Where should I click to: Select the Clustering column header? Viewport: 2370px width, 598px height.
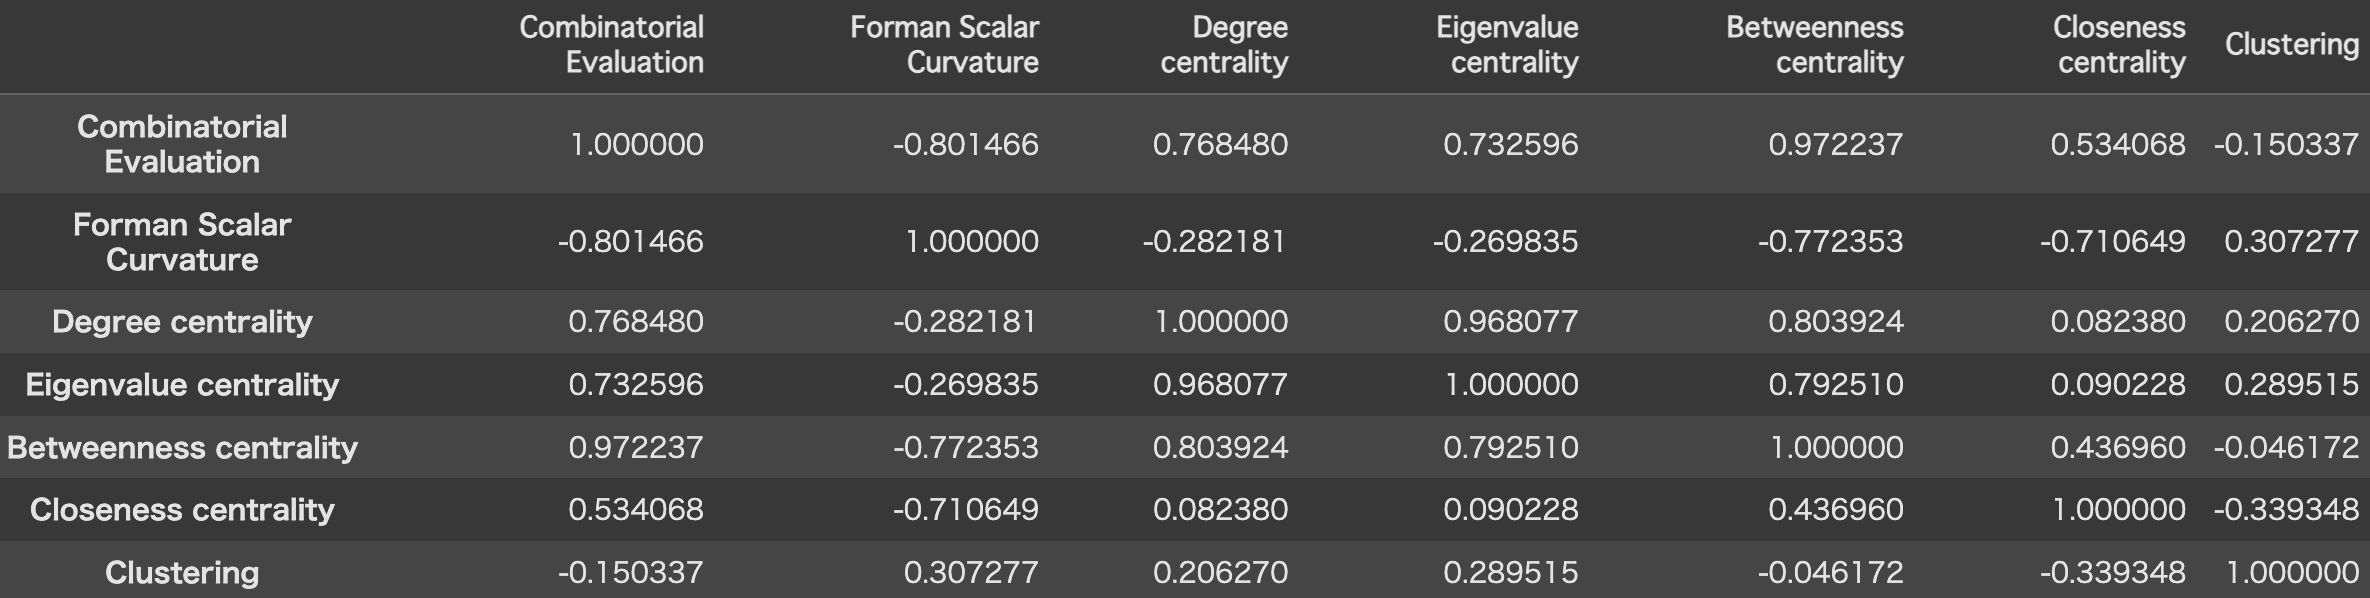tap(2291, 44)
